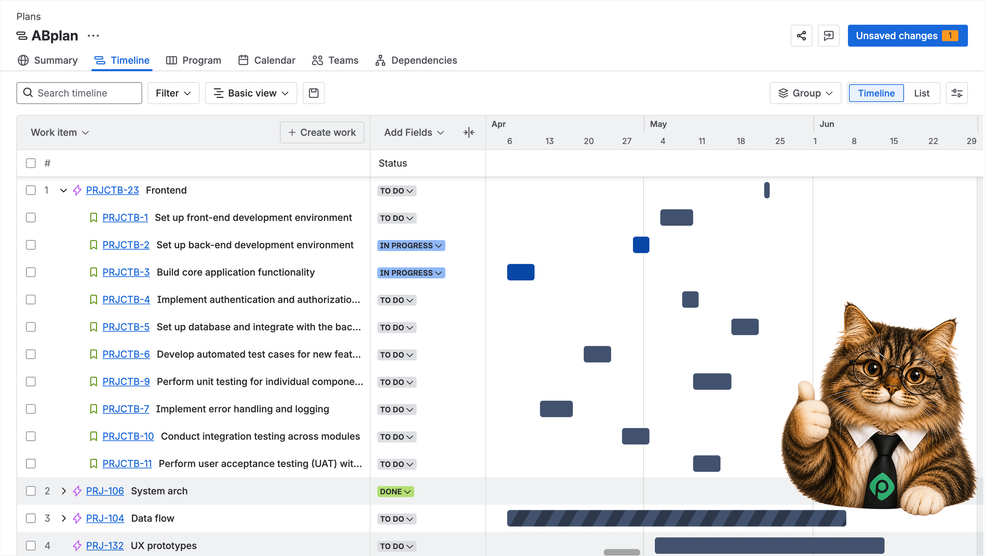Screen dimensions: 998x556
Task: Tick the checkbox for PRJCTB-23 Frontend row
Action: click(x=31, y=190)
